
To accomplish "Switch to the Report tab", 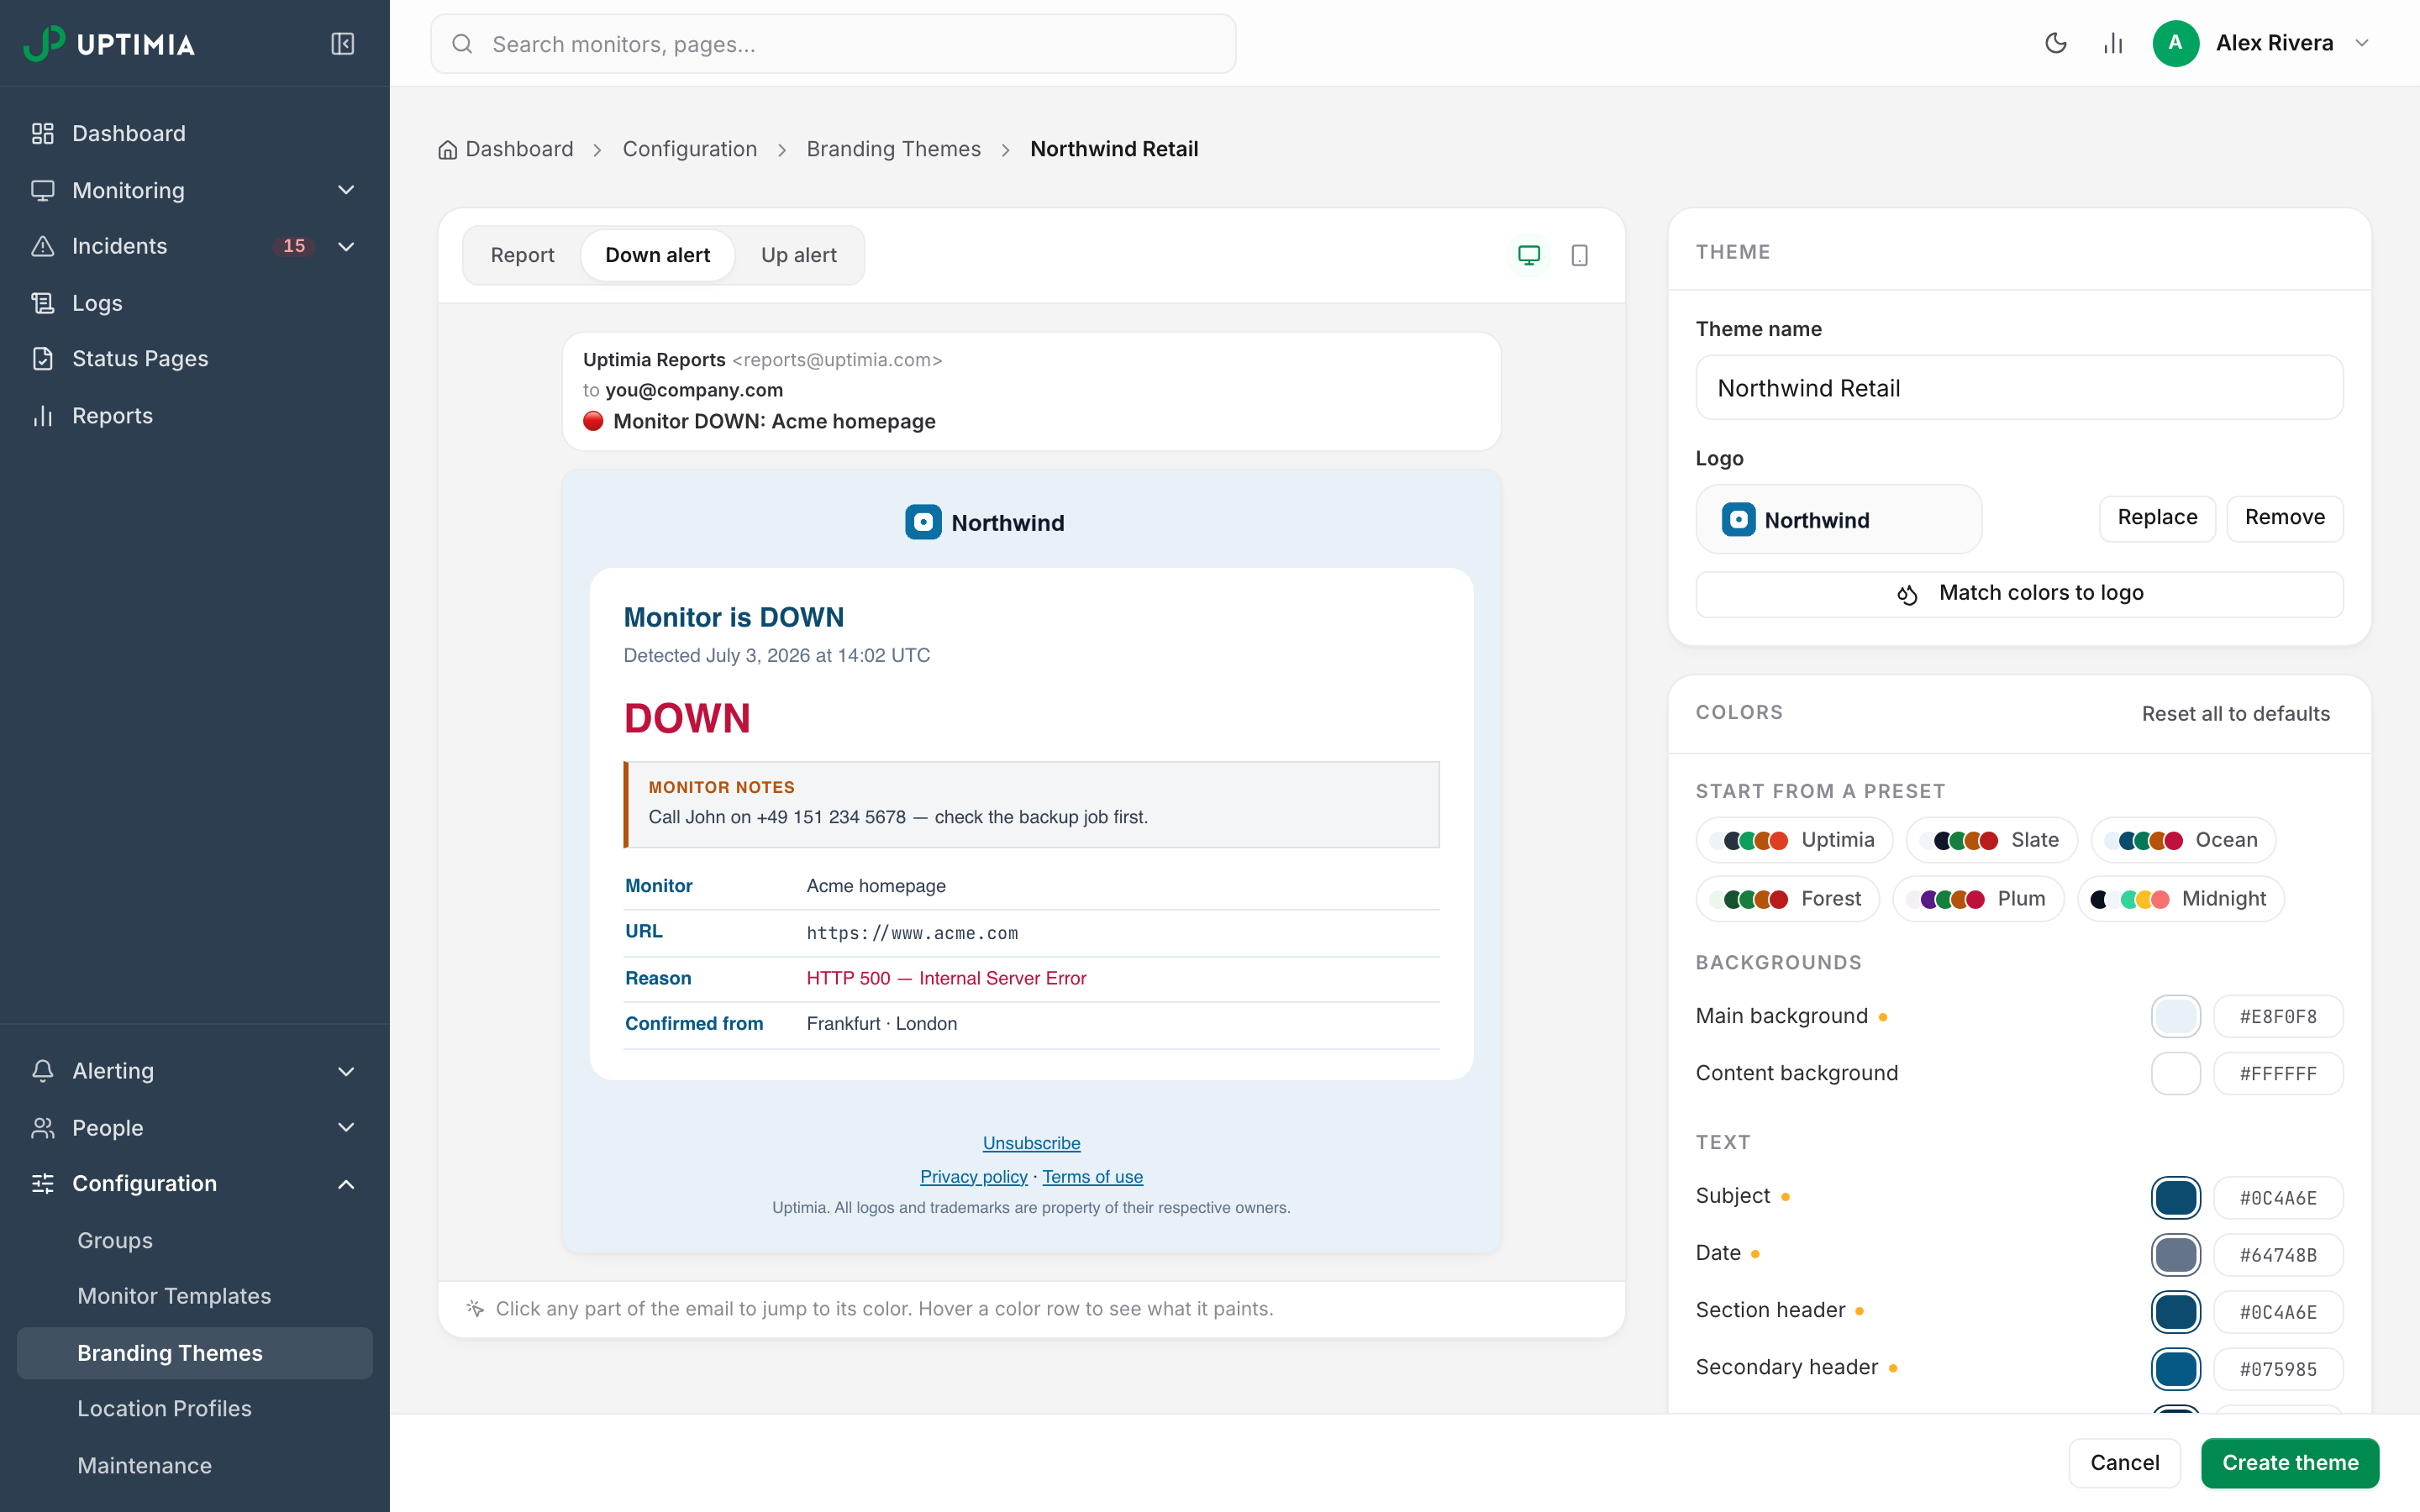I will tap(522, 255).
